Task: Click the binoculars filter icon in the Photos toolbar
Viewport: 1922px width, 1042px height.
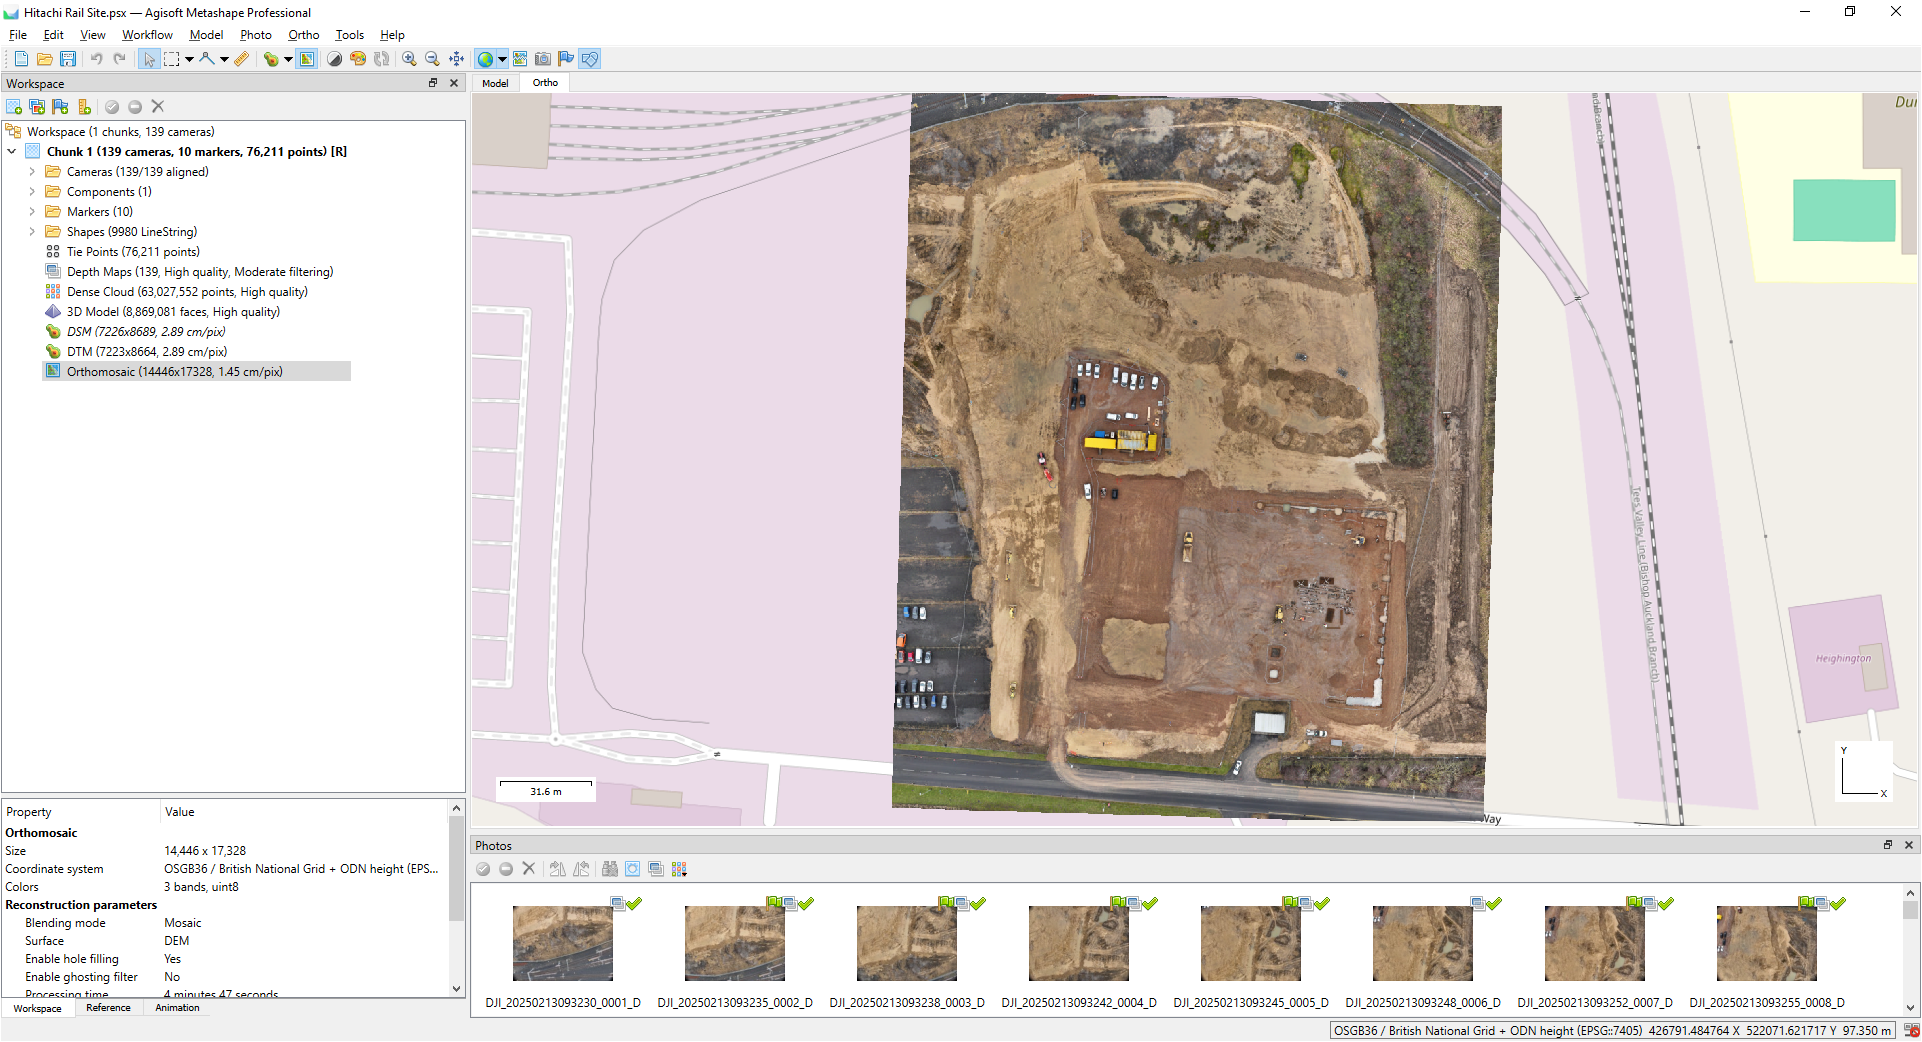Action: tap(609, 869)
